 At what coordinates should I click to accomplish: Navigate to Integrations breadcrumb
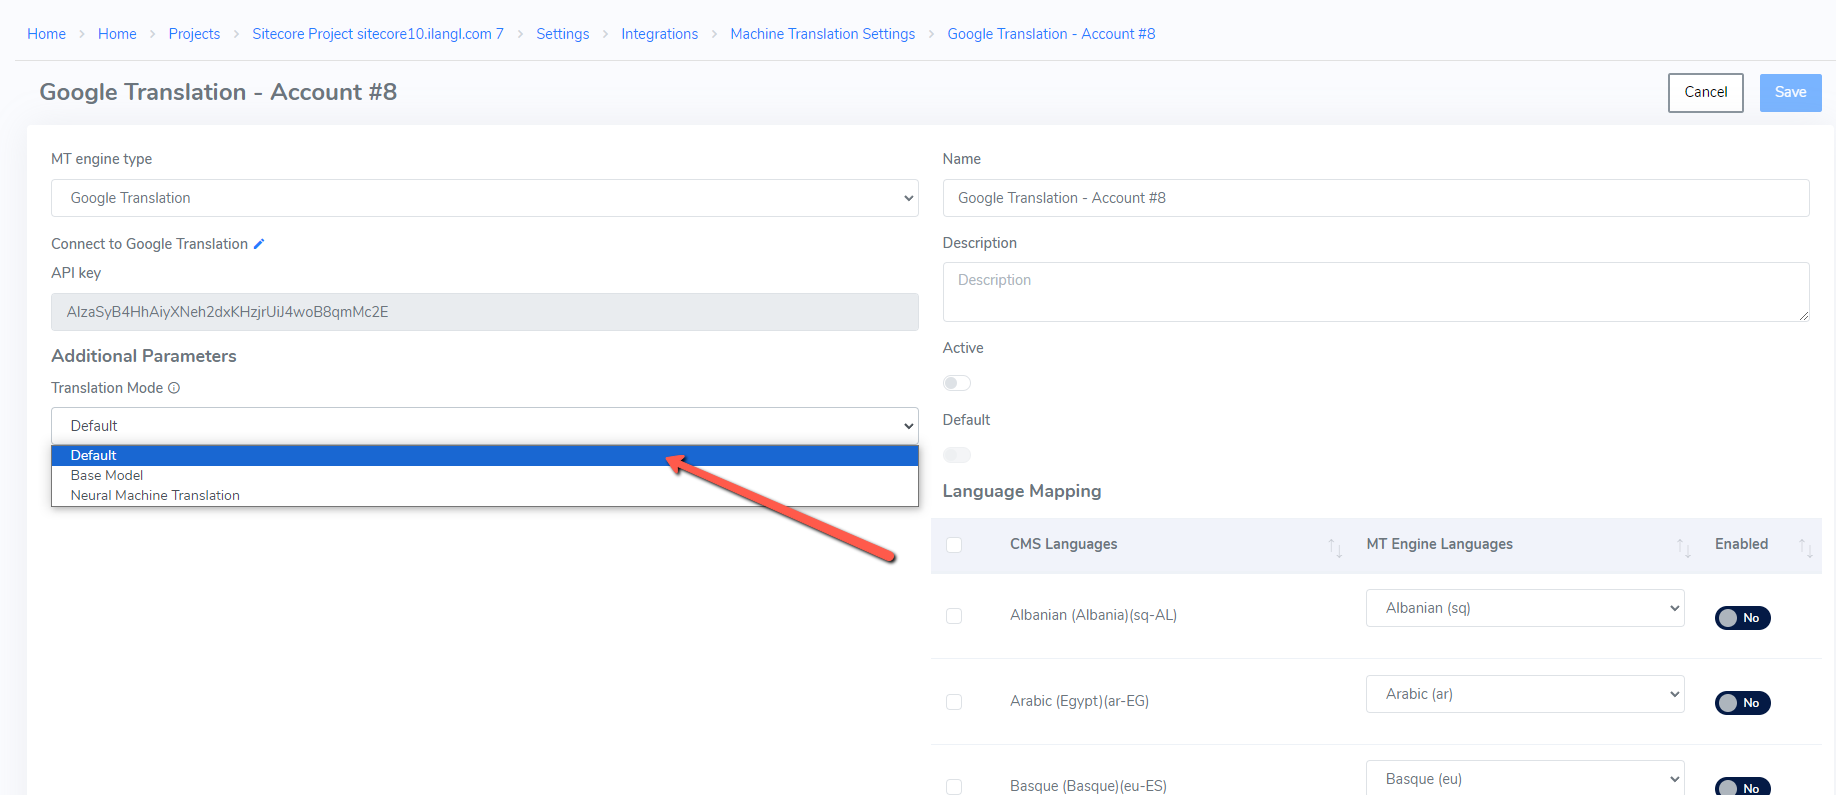[660, 34]
